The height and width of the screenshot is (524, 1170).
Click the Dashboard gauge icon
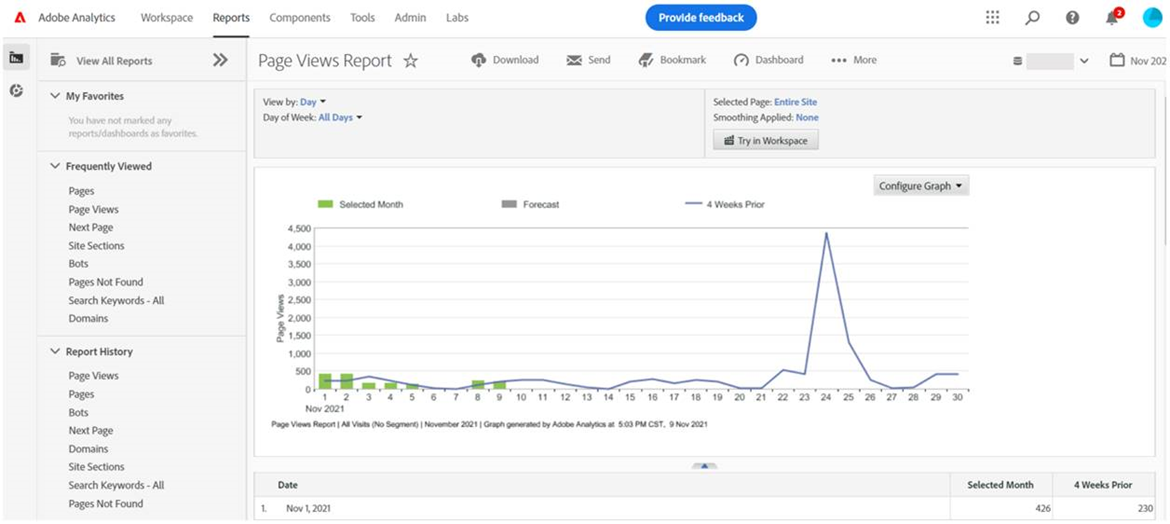click(x=741, y=60)
